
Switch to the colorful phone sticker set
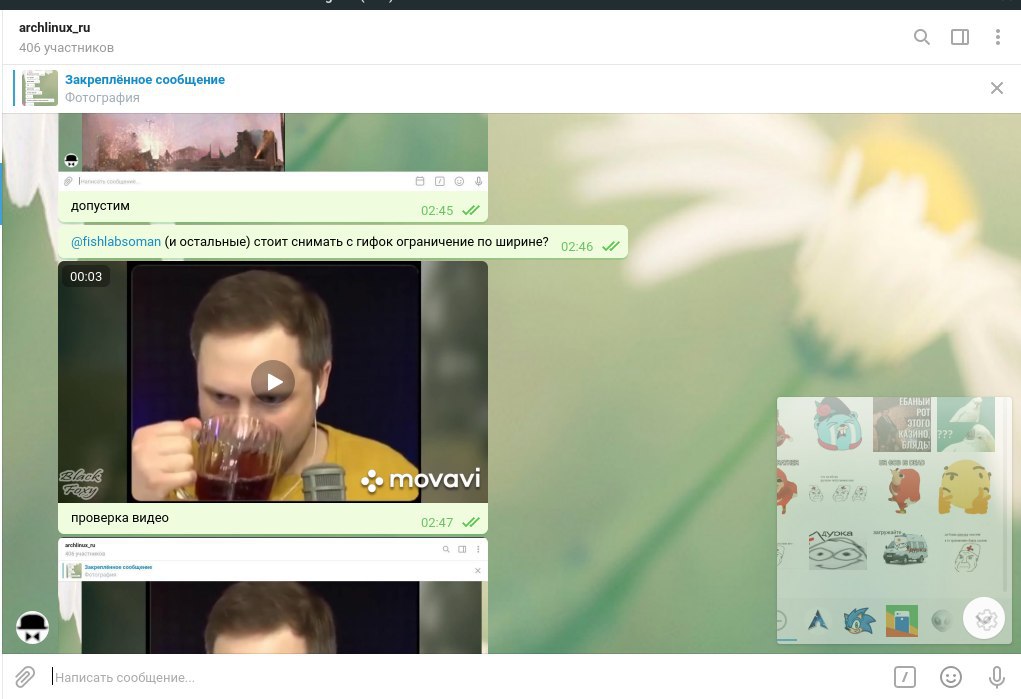[902, 621]
